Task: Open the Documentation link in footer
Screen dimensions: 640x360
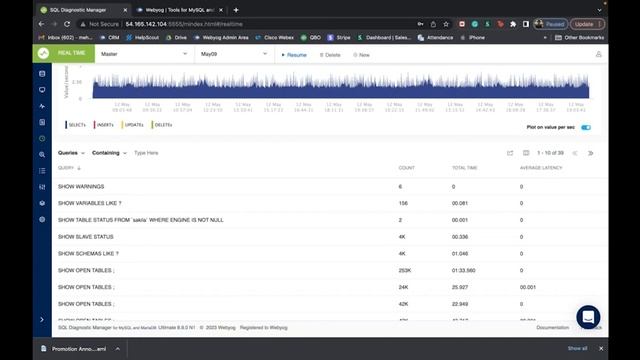Action: [552, 328]
